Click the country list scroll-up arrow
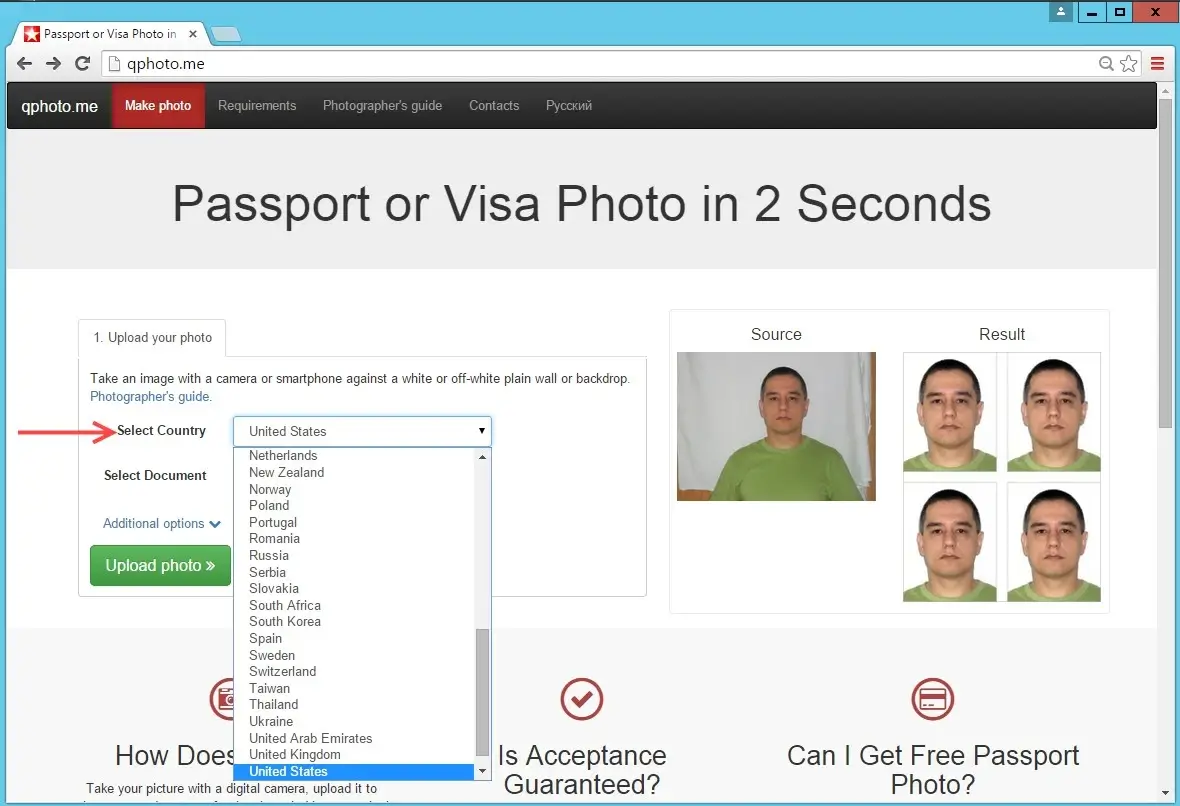The height and width of the screenshot is (806, 1180). coord(482,456)
